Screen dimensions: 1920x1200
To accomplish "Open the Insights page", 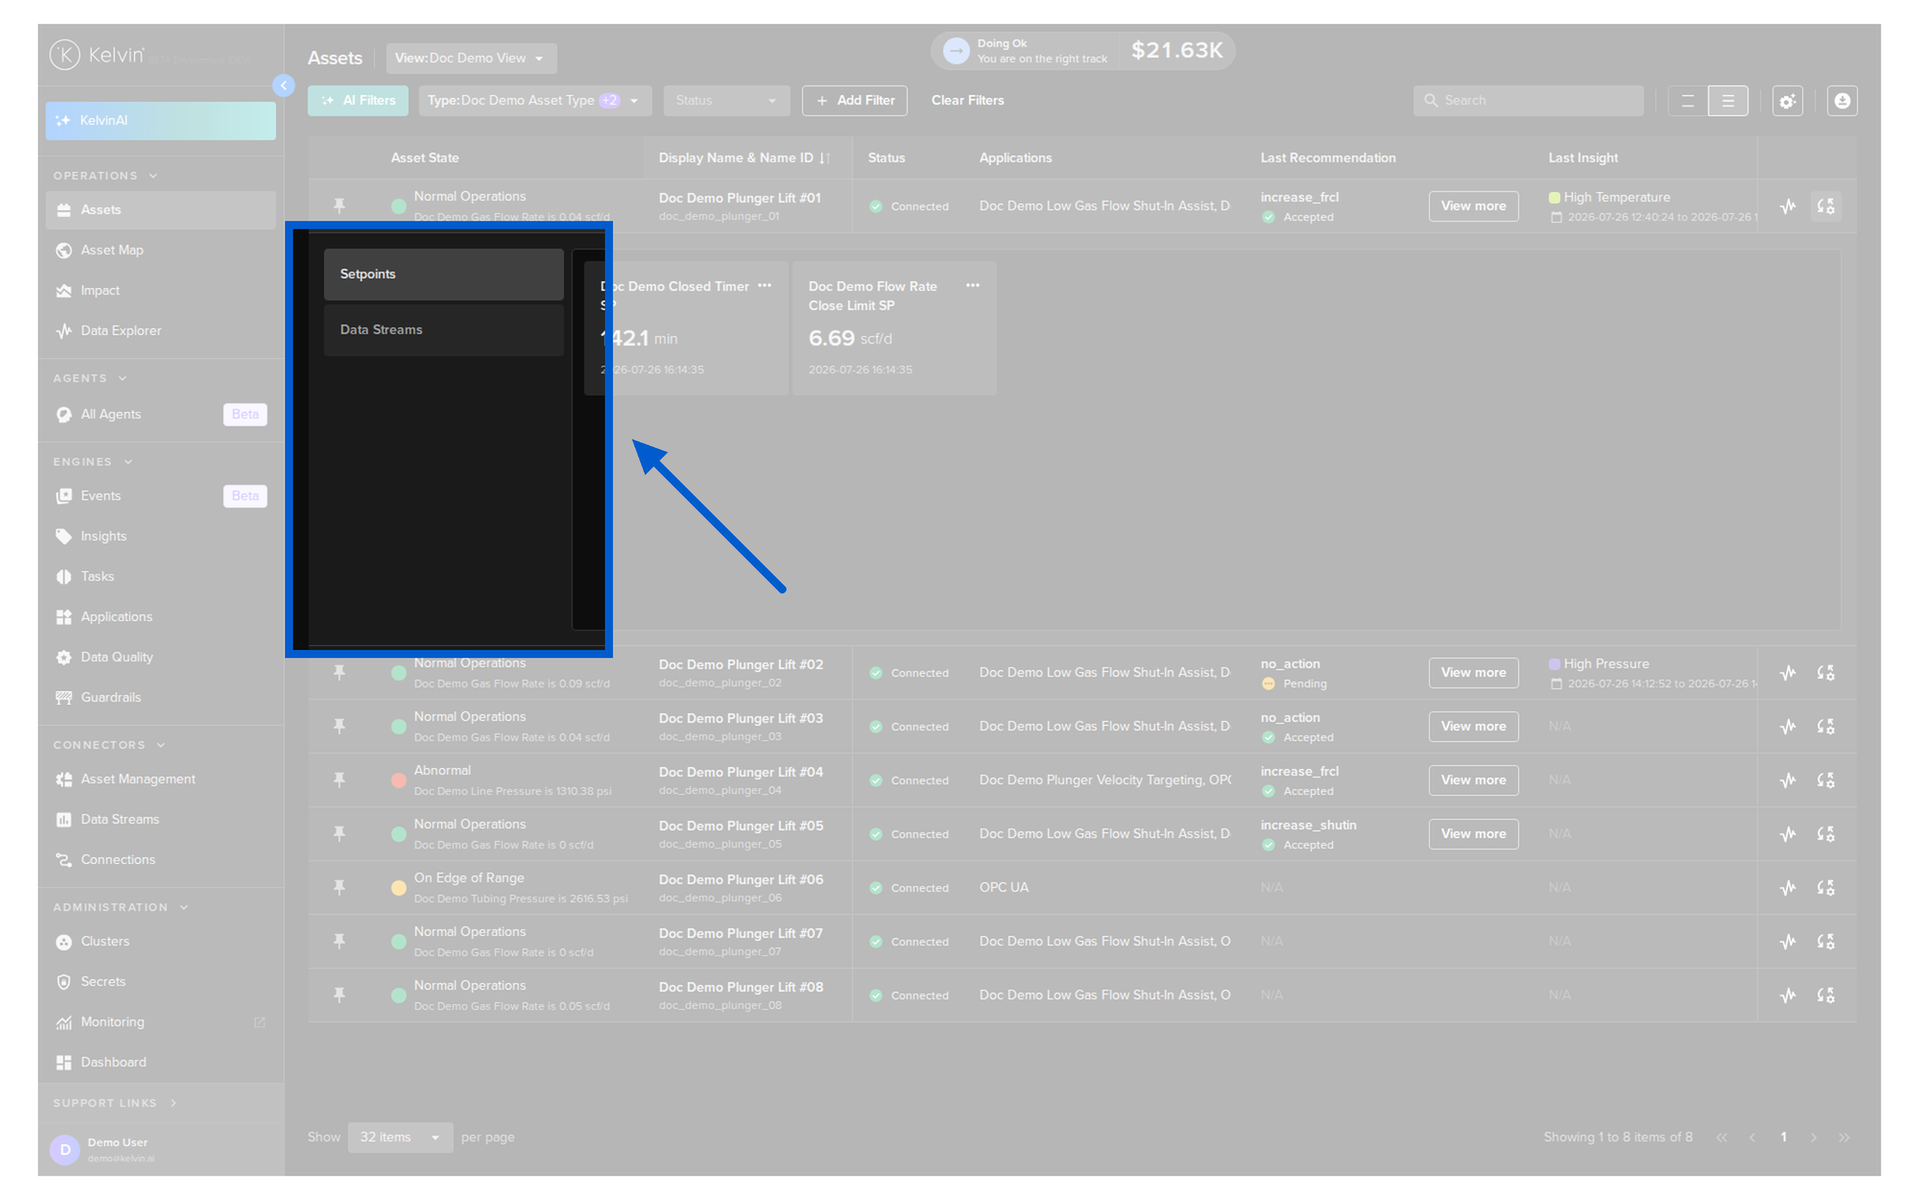I will pos(160,536).
